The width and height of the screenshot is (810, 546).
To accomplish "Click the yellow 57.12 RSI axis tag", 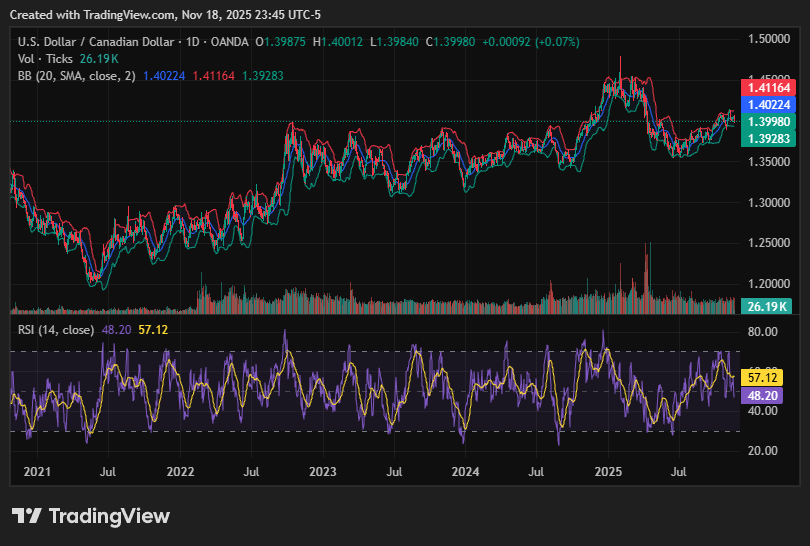I will coord(764,378).
